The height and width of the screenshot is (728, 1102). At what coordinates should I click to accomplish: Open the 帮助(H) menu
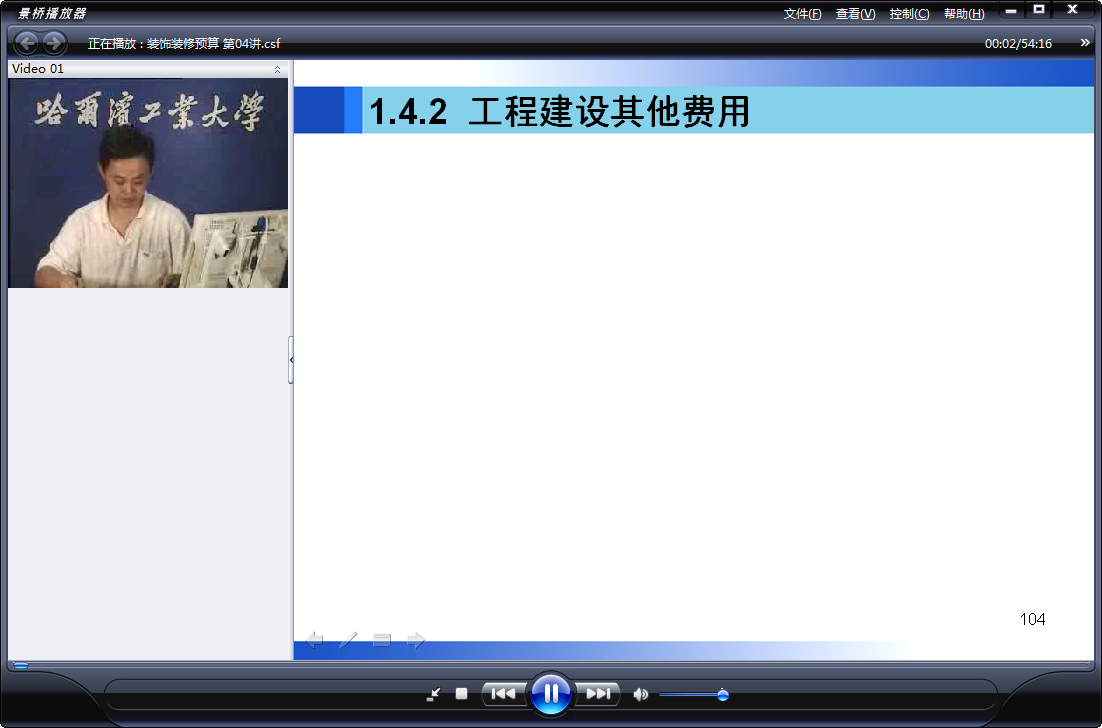pyautogui.click(x=964, y=14)
